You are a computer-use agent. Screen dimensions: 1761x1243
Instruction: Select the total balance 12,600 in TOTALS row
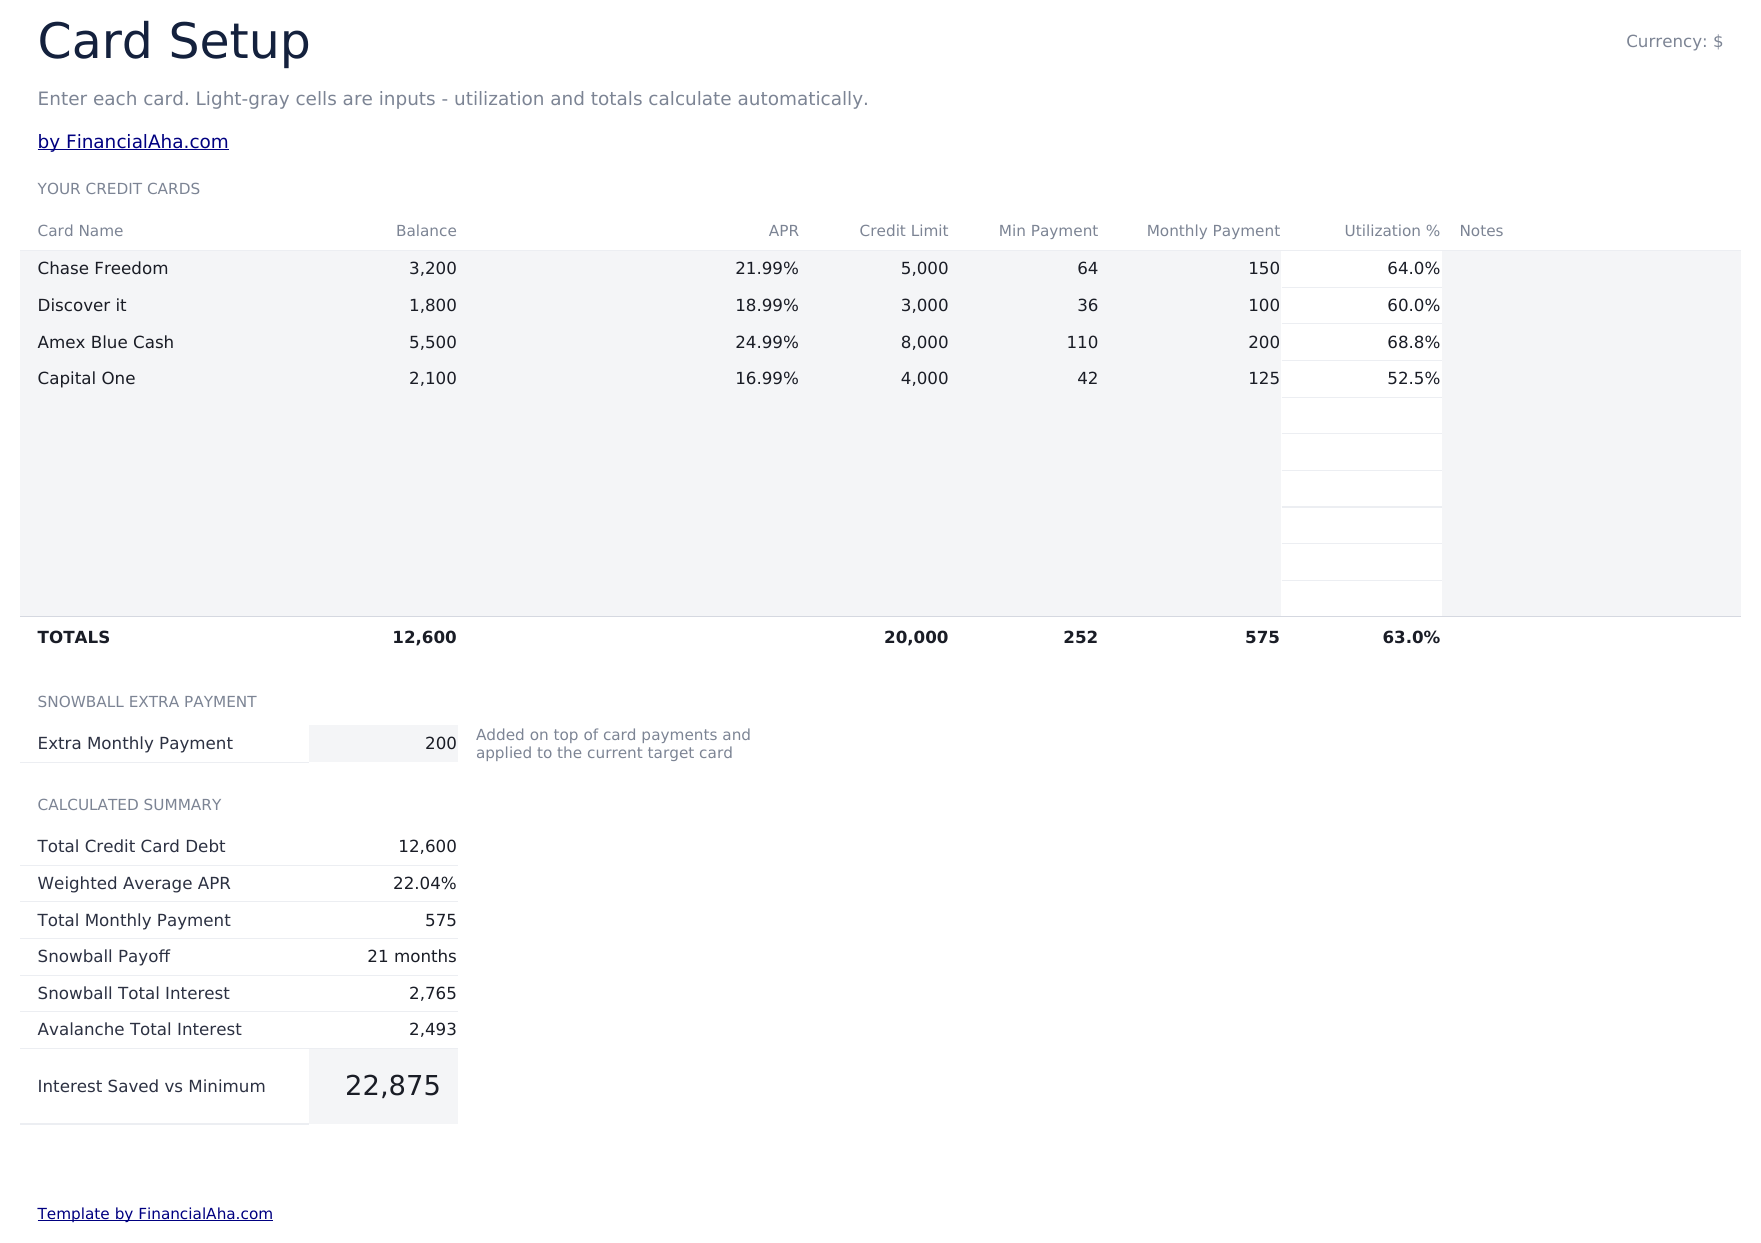pos(424,638)
